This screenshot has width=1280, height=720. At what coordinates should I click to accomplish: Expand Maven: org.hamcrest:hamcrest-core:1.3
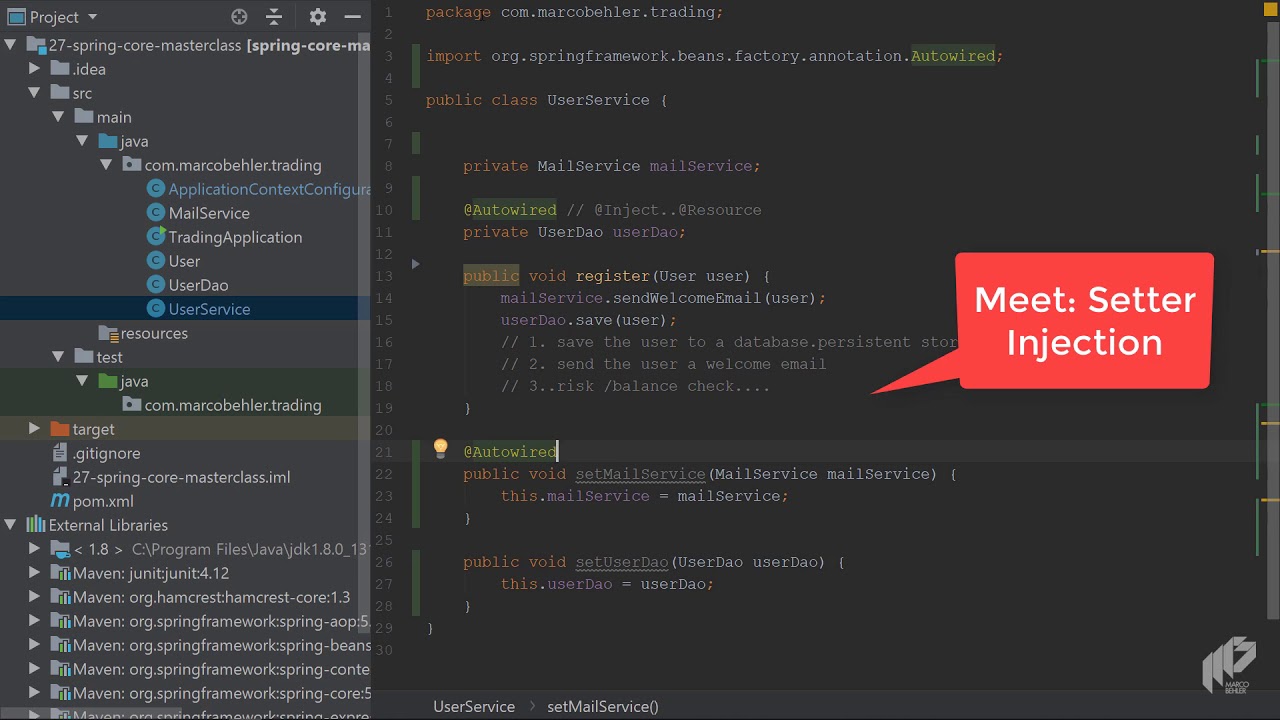[x=35, y=597]
